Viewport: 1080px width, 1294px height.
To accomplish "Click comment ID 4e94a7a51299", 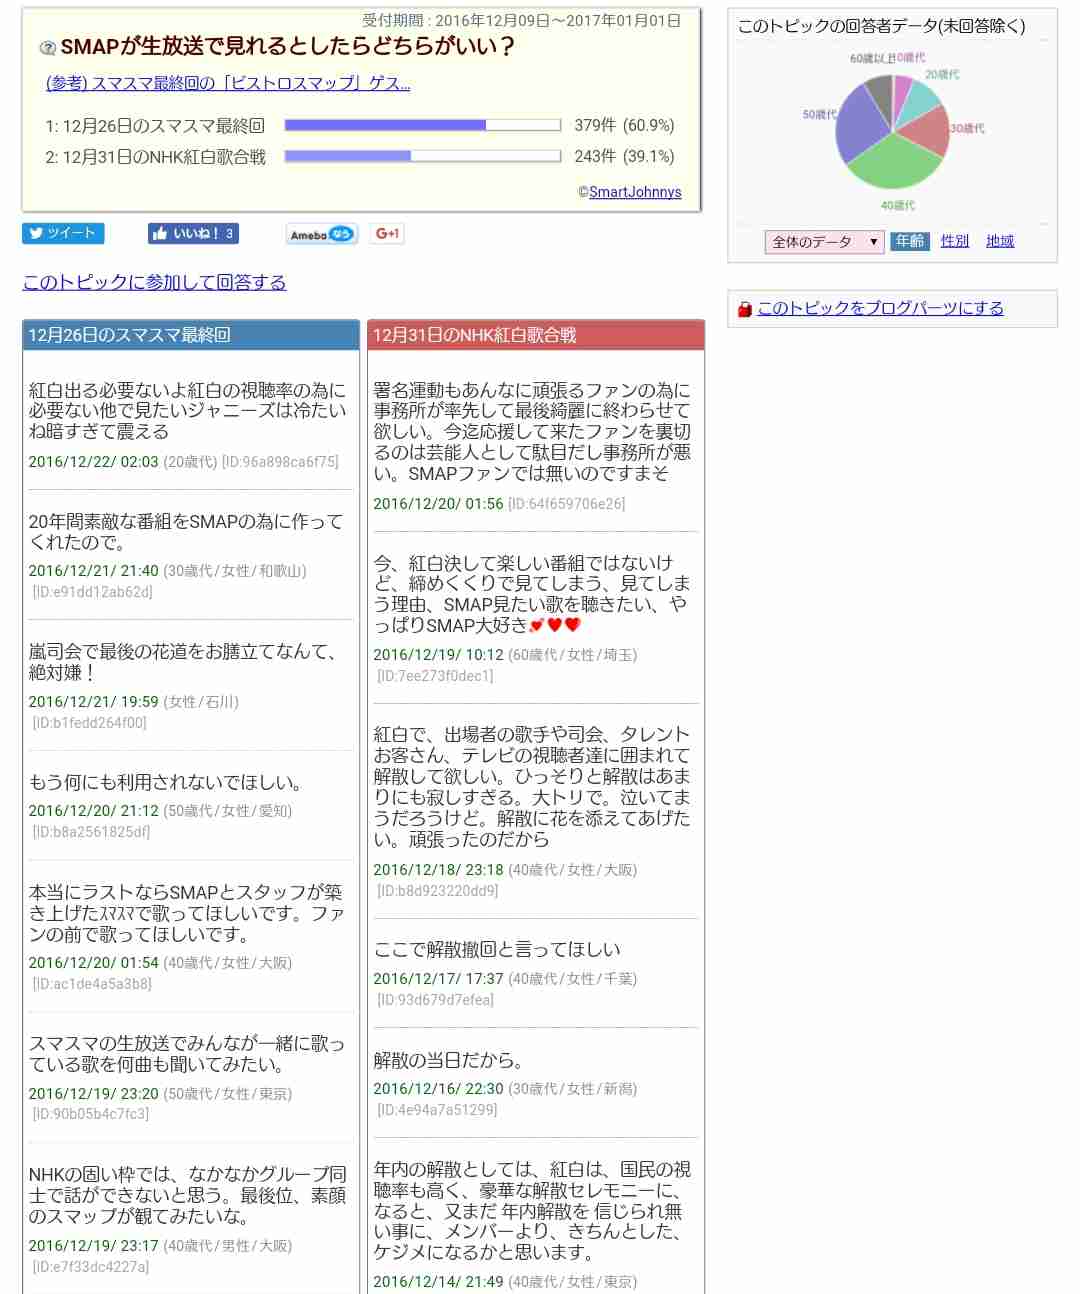I will [437, 1110].
